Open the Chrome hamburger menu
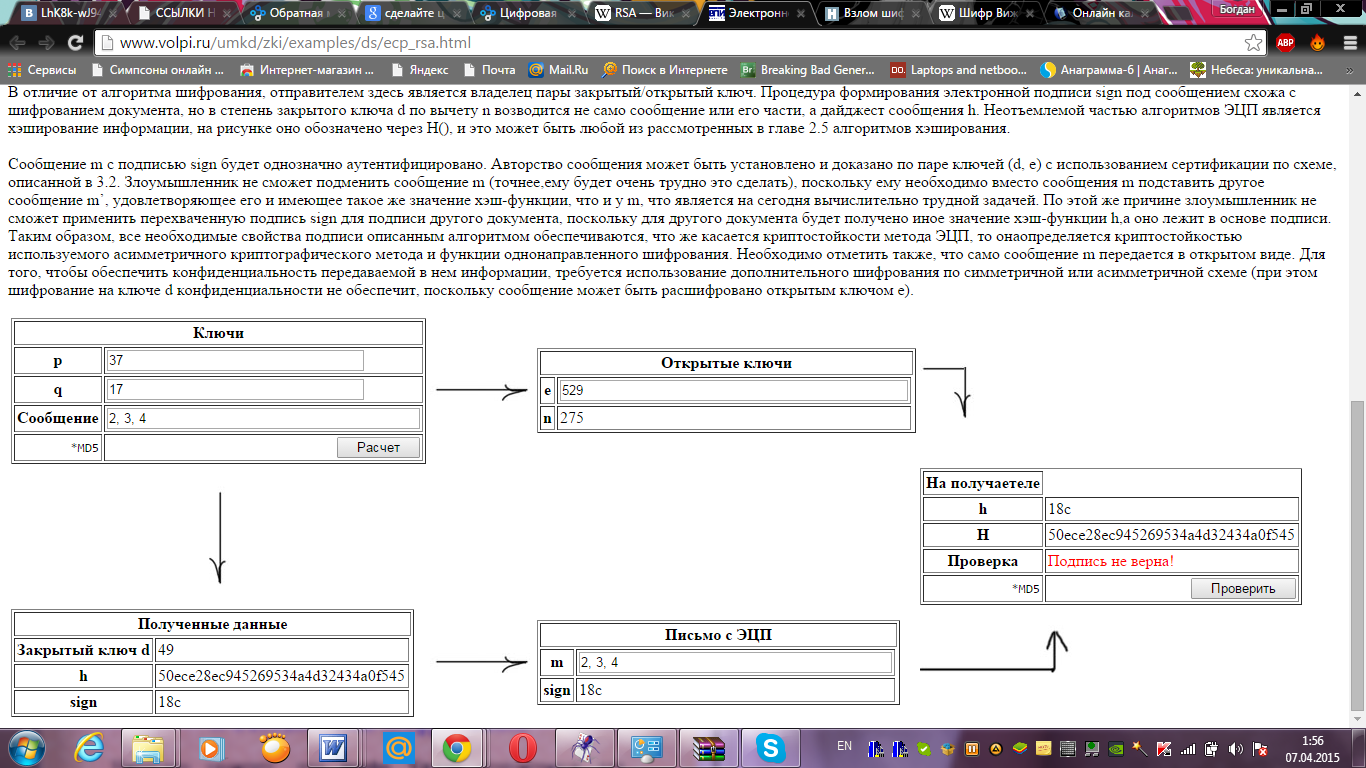The height and width of the screenshot is (768, 1366). click(1348, 43)
